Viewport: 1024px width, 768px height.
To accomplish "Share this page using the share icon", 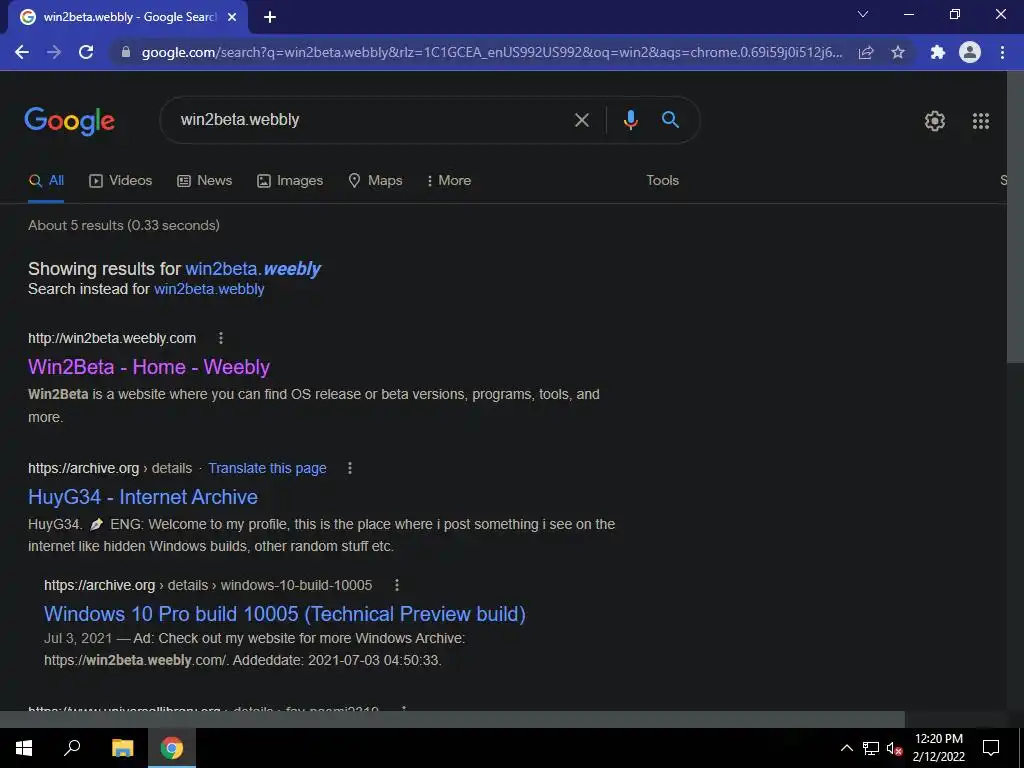I will (866, 52).
